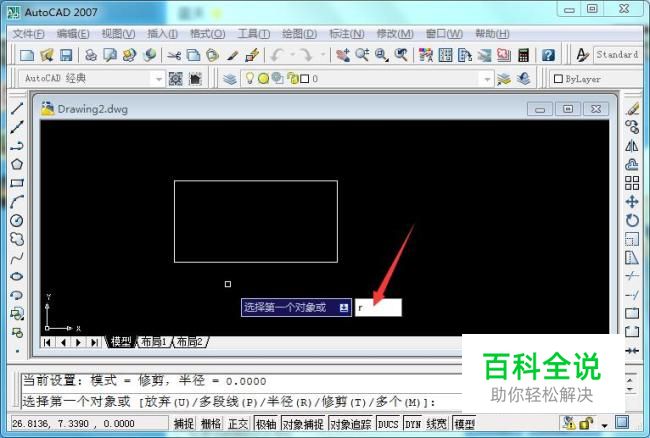Image resolution: width=650 pixels, height=438 pixels.
Task: Toggle DUCS dynamic UCS
Action: pyautogui.click(x=388, y=423)
